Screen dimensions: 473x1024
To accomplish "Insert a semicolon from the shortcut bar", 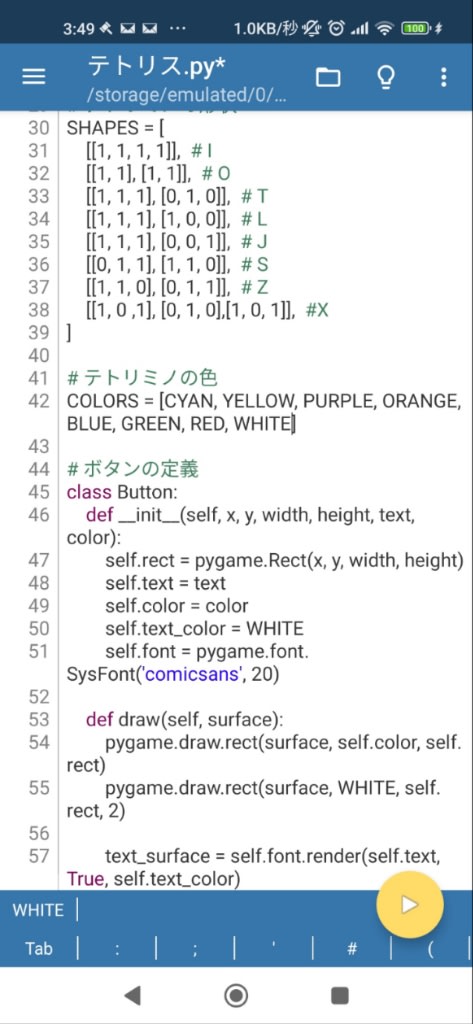I will coord(195,948).
